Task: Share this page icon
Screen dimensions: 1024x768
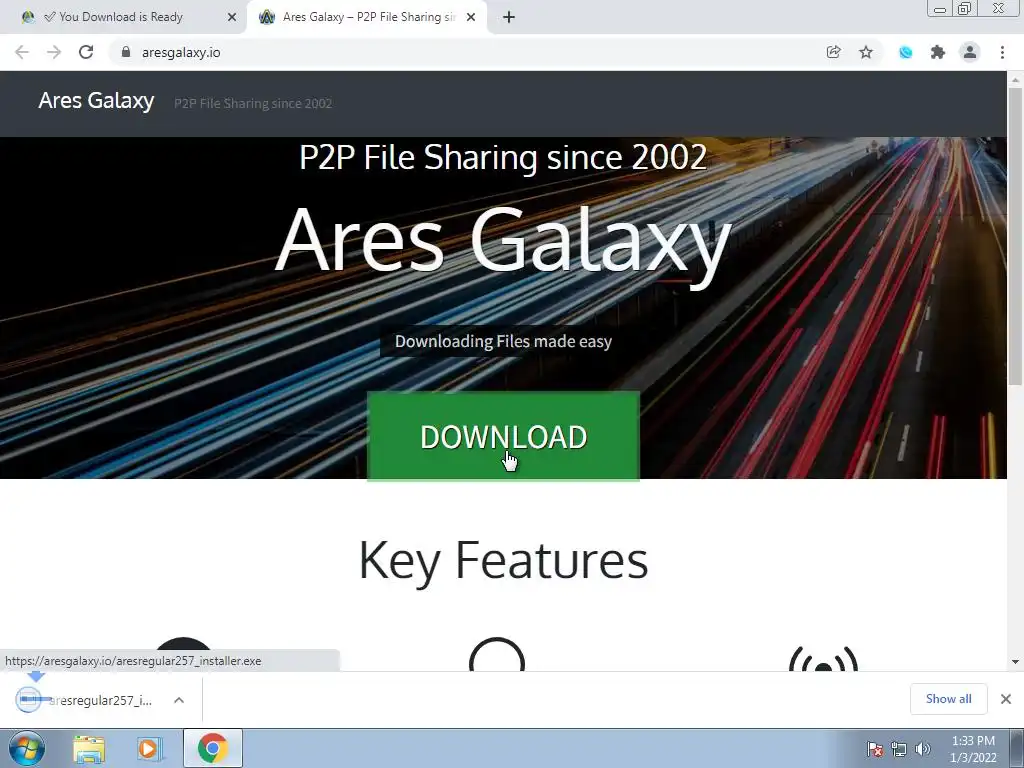Action: [x=833, y=52]
